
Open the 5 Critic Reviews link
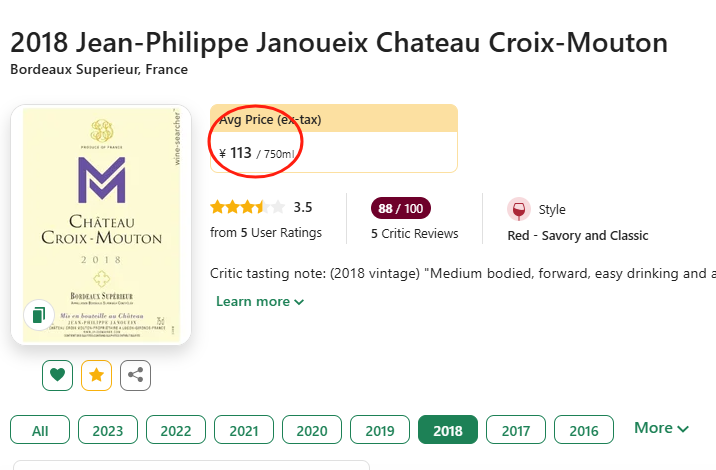tap(414, 234)
